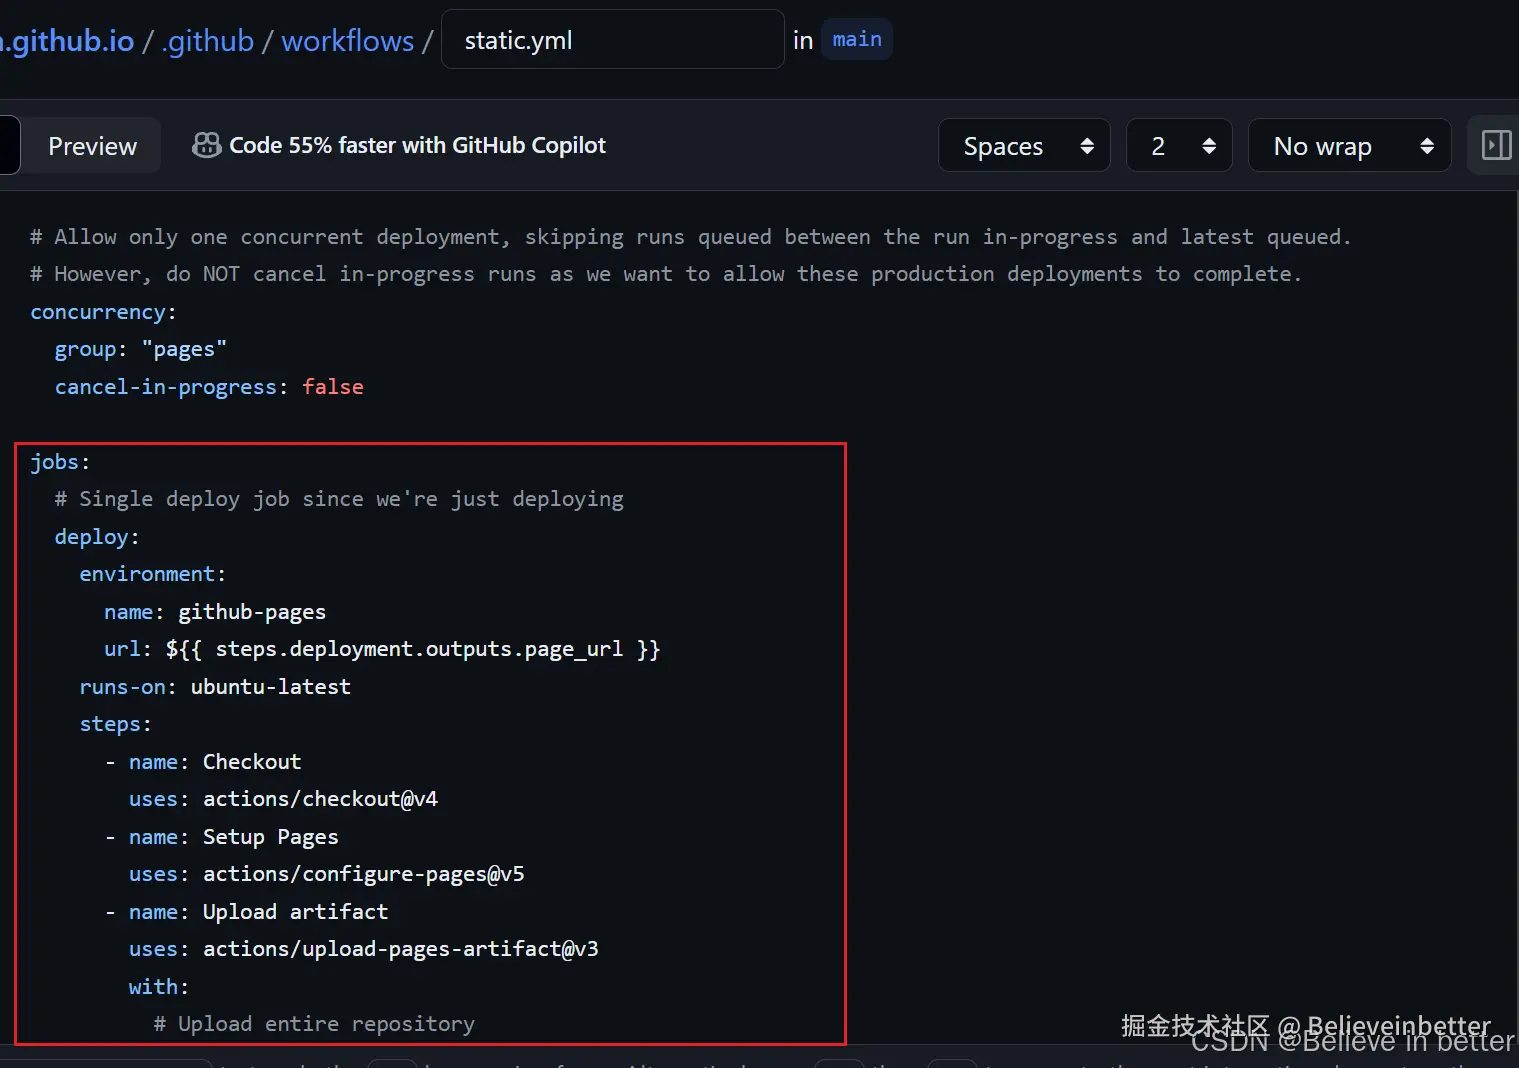Click the name: Setup Pages line
The height and width of the screenshot is (1068, 1519).
222,837
